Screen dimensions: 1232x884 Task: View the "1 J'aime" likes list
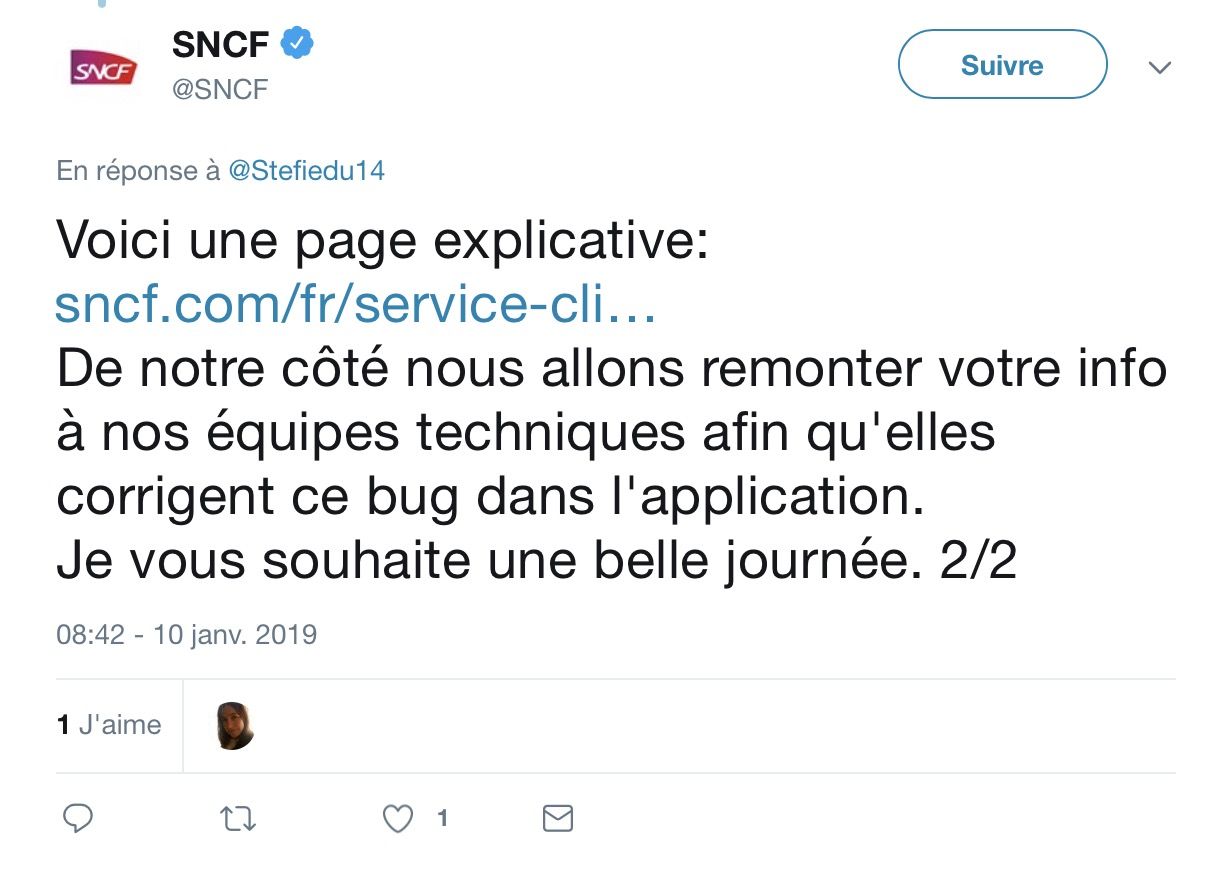(x=109, y=725)
